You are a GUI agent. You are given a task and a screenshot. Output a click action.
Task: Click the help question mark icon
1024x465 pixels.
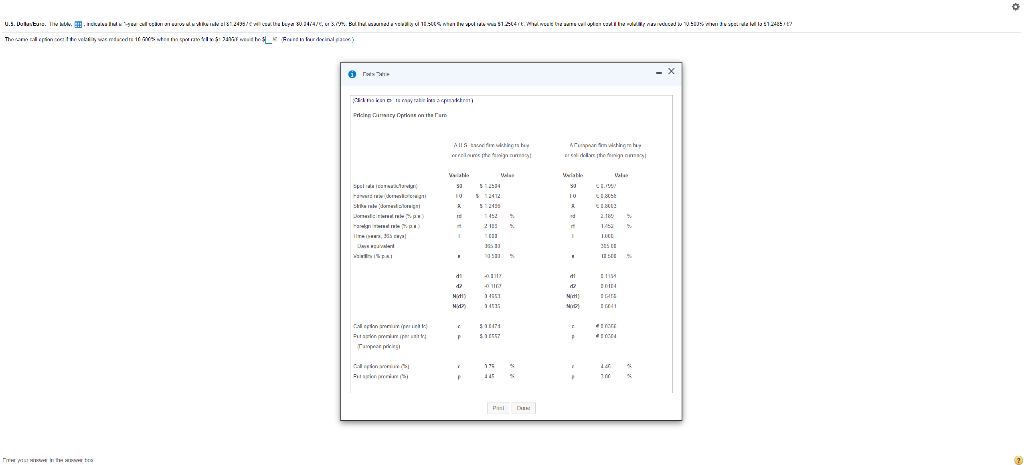1017,460
